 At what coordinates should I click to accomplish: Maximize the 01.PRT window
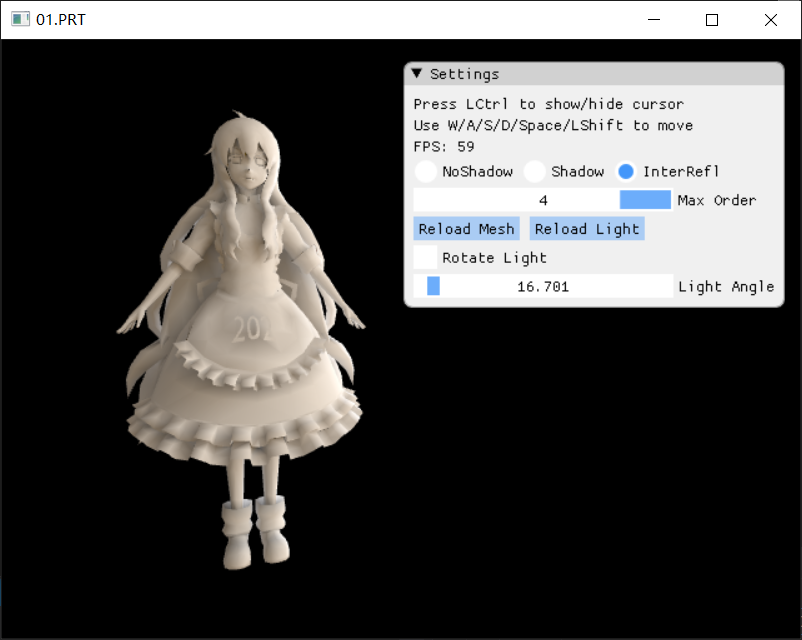point(711,19)
